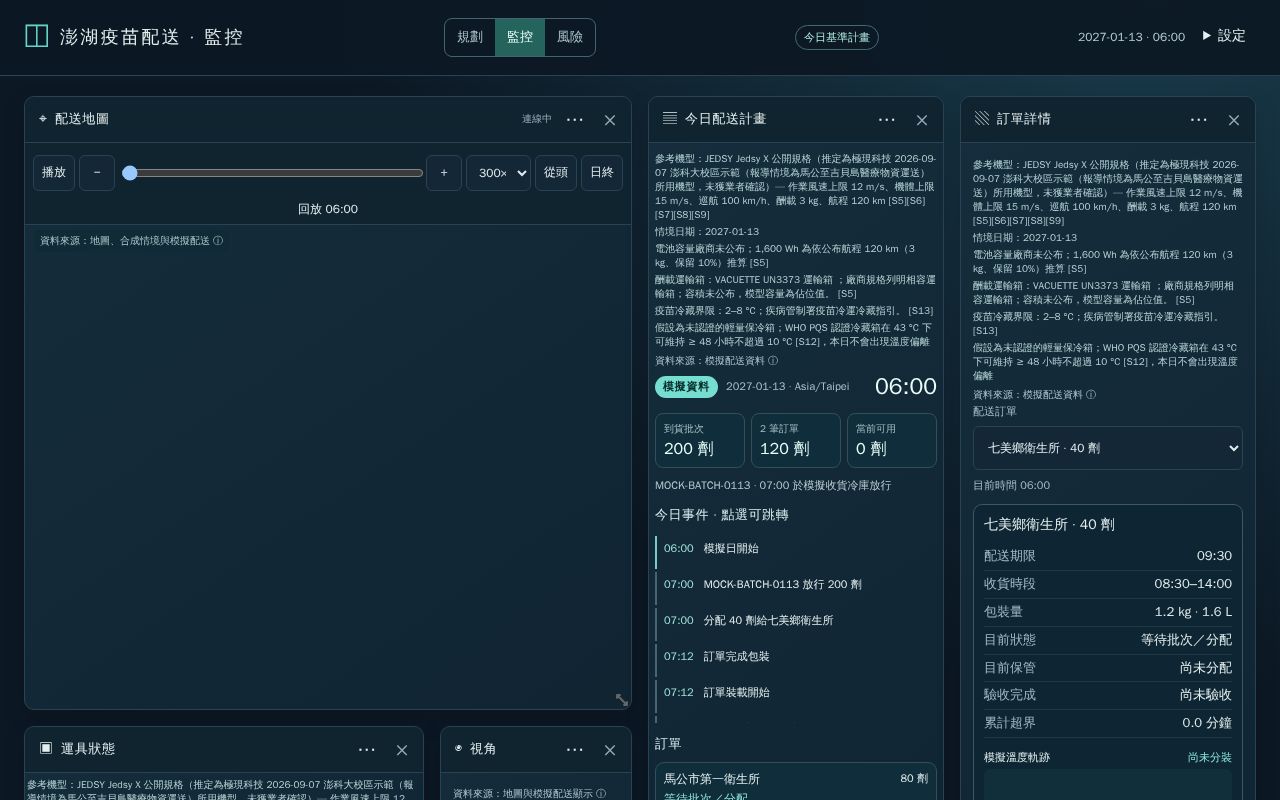
Task: Click the app logo icon beside 澎湖疫苗配送
Action: pyautogui.click(x=37, y=36)
